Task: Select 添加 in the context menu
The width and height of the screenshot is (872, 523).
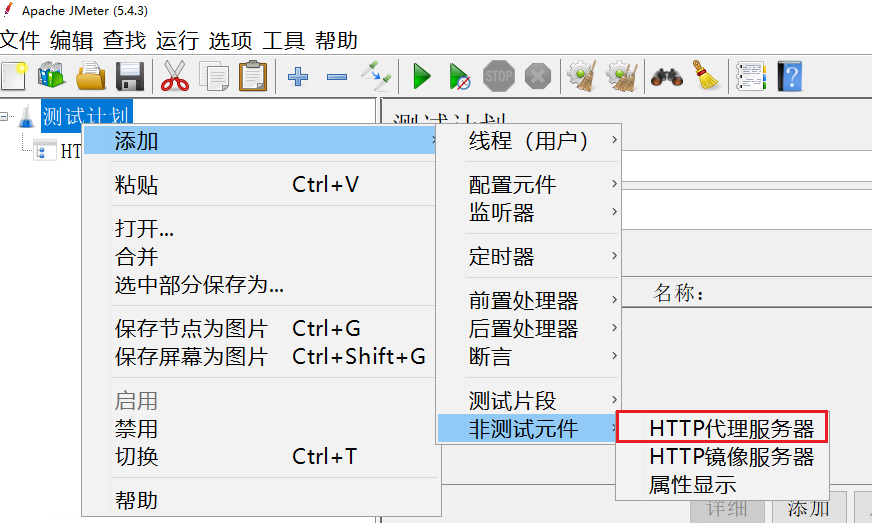Action: tap(260, 140)
